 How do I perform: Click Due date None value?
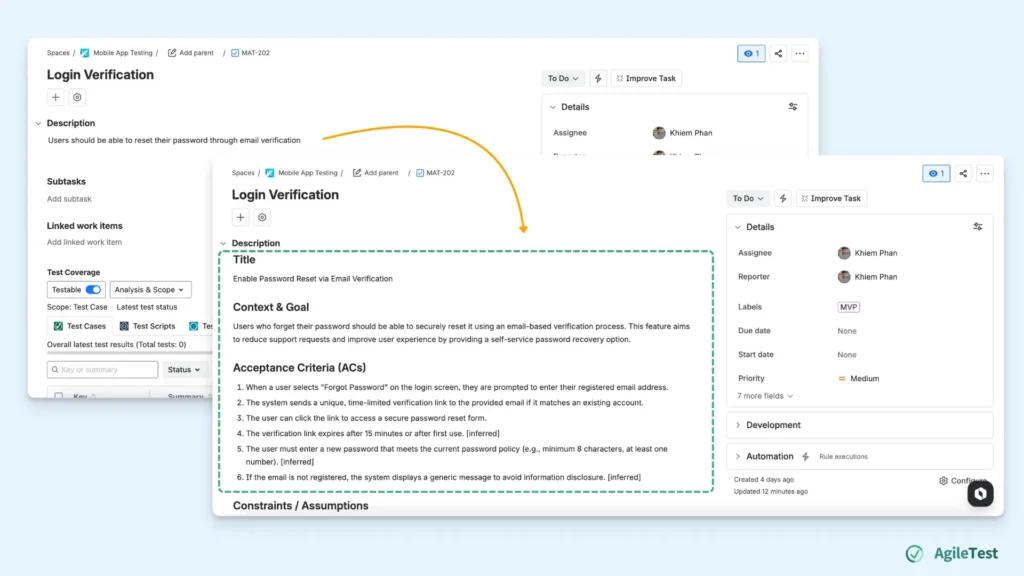coord(847,331)
